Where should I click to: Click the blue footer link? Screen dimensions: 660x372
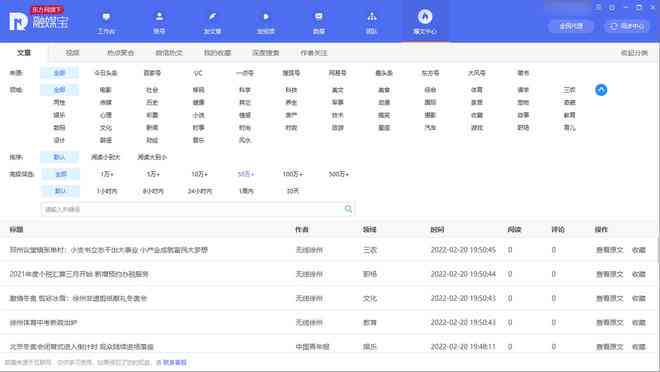click(x=175, y=362)
